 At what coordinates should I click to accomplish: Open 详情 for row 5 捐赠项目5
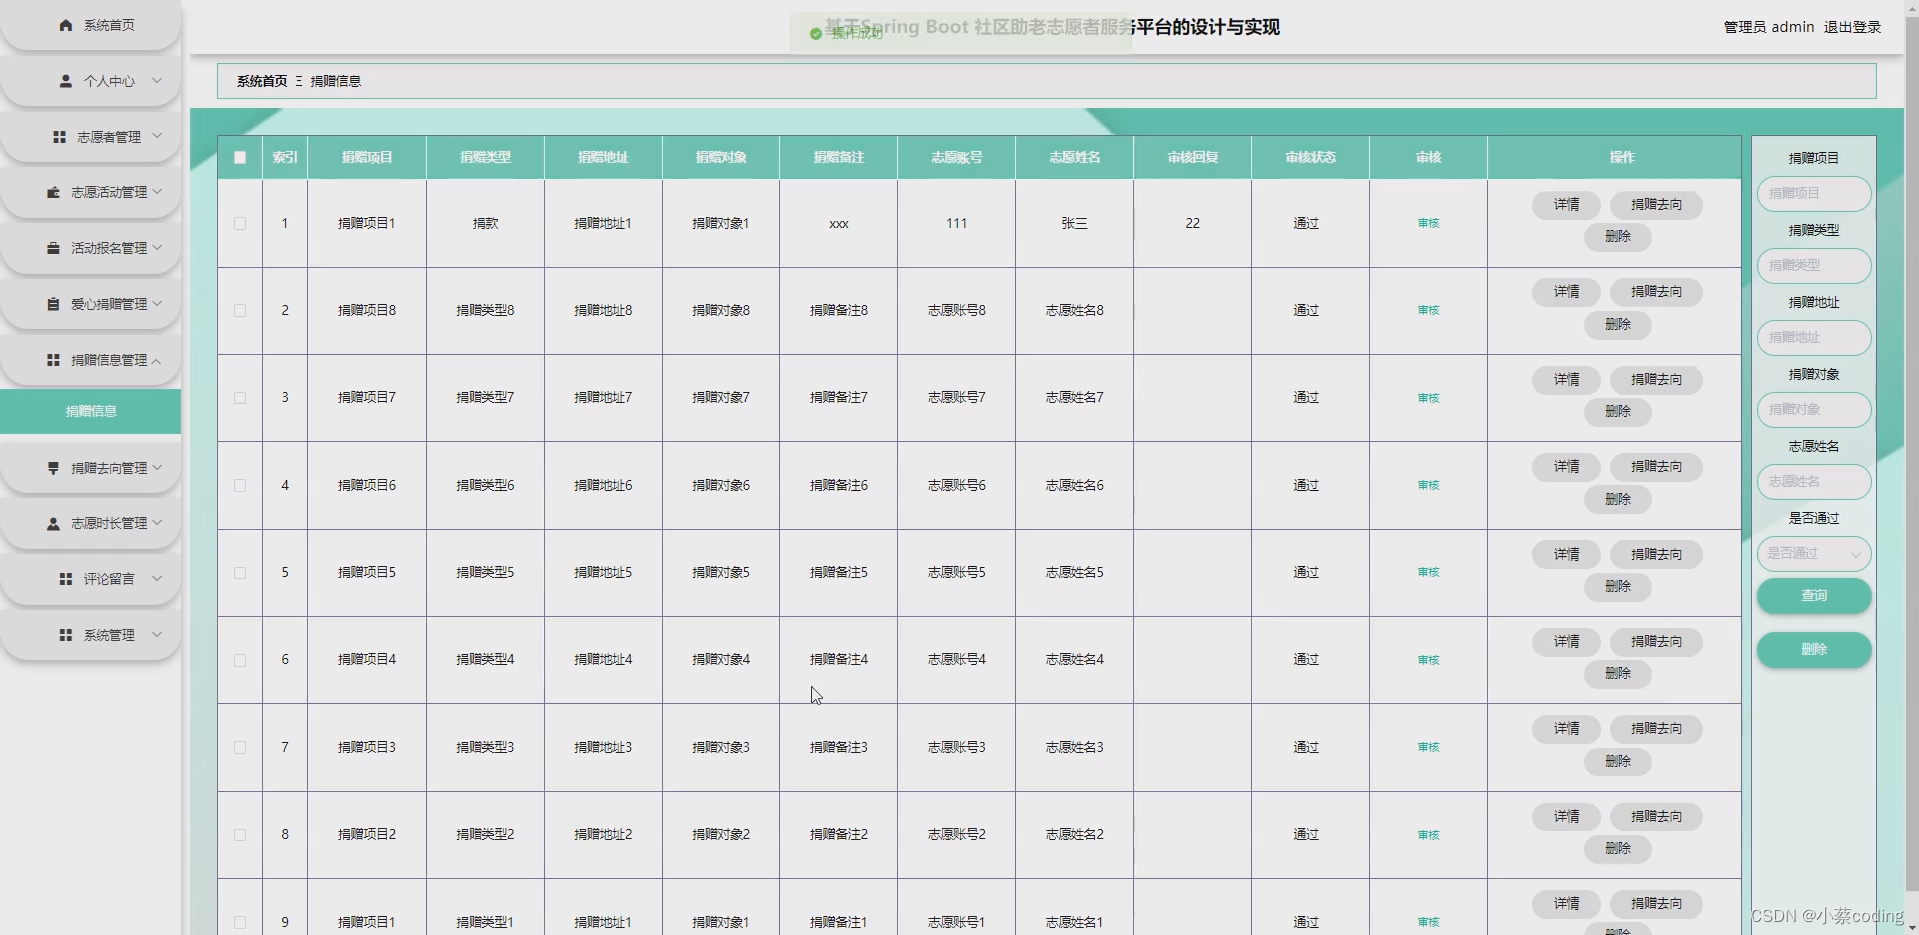1566,555
